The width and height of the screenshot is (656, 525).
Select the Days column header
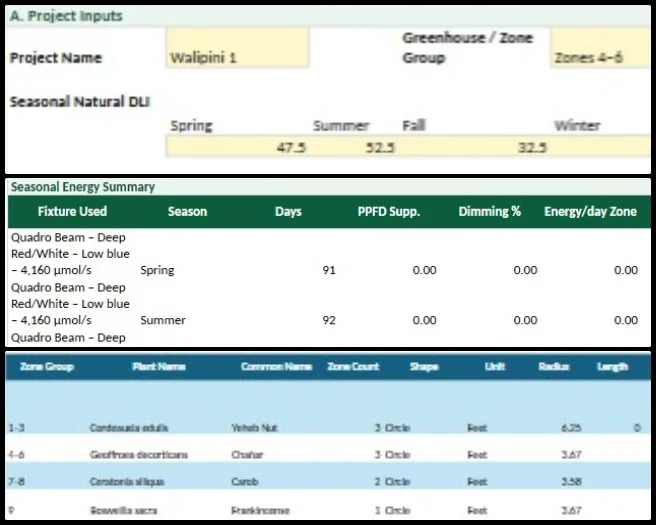tap(288, 211)
